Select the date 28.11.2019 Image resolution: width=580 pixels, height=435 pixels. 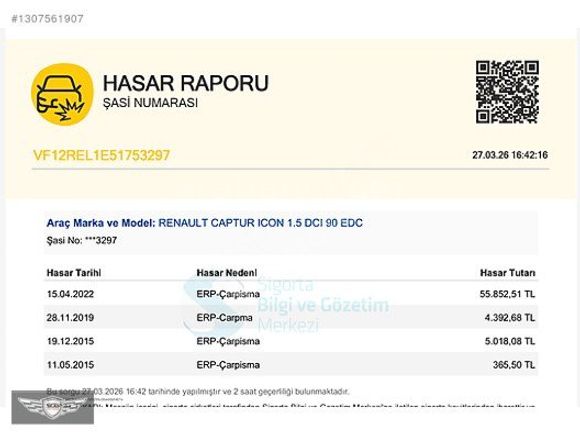pyautogui.click(x=70, y=317)
